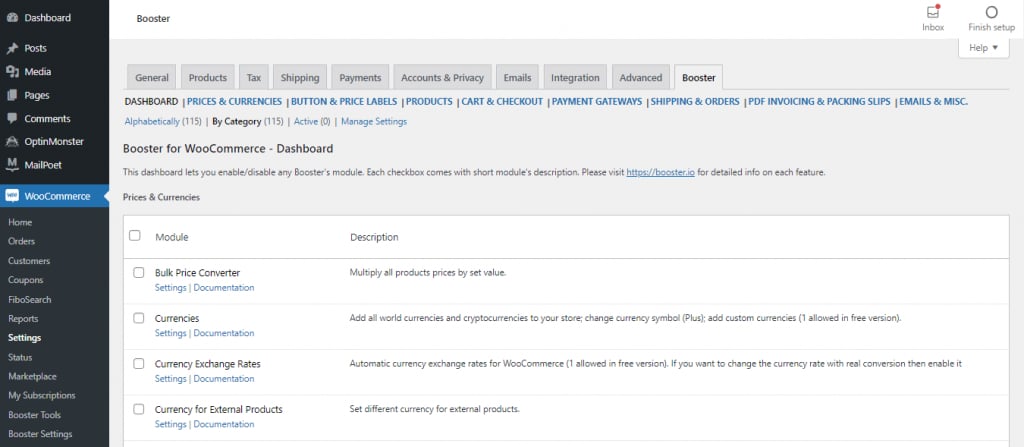Open the booster.io link
The width and height of the screenshot is (1024, 447).
pyautogui.click(x=660, y=173)
